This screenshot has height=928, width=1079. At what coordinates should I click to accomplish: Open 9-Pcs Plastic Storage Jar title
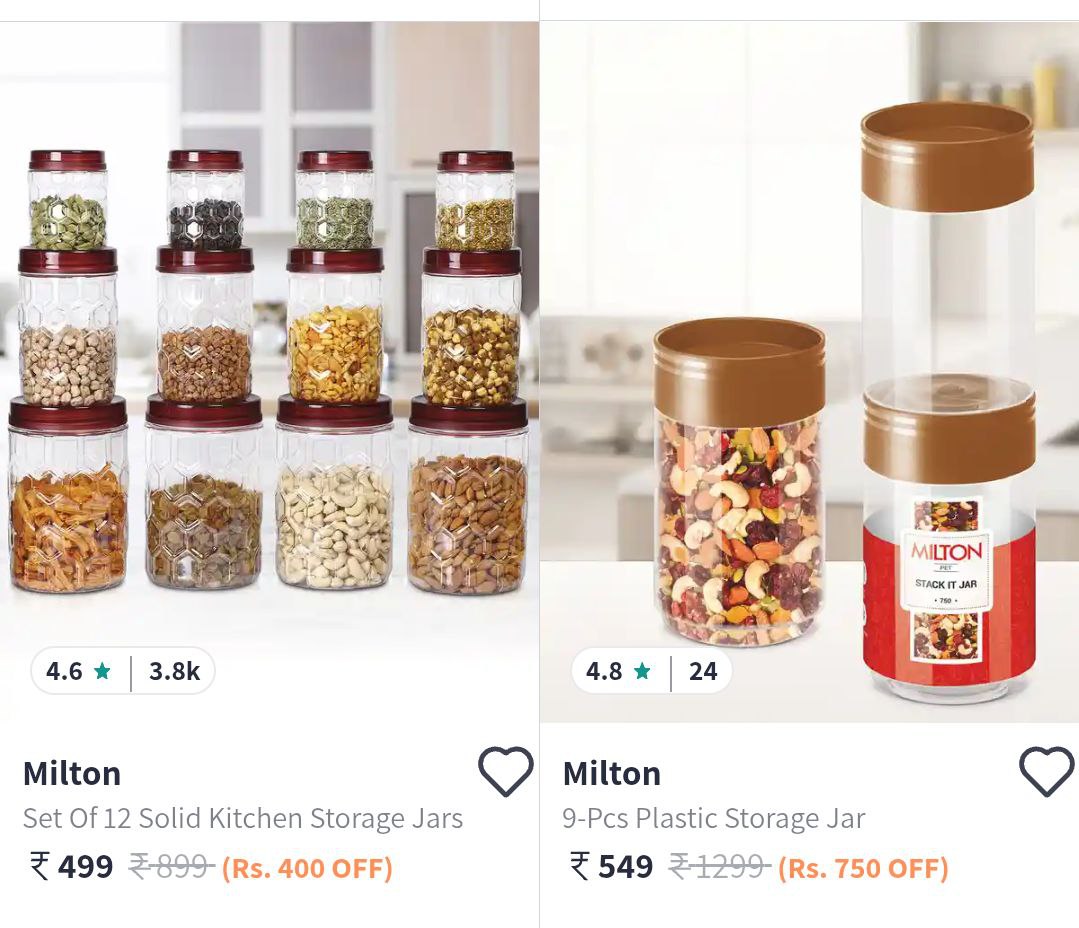tap(714, 818)
